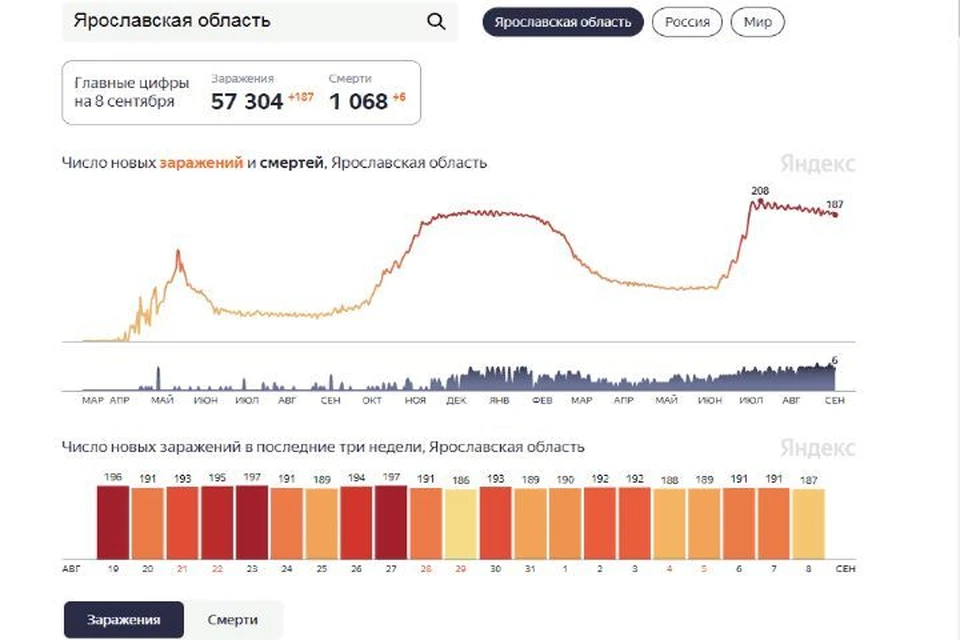Click the bar for August 20
This screenshot has width=960, height=640.
tap(148, 524)
